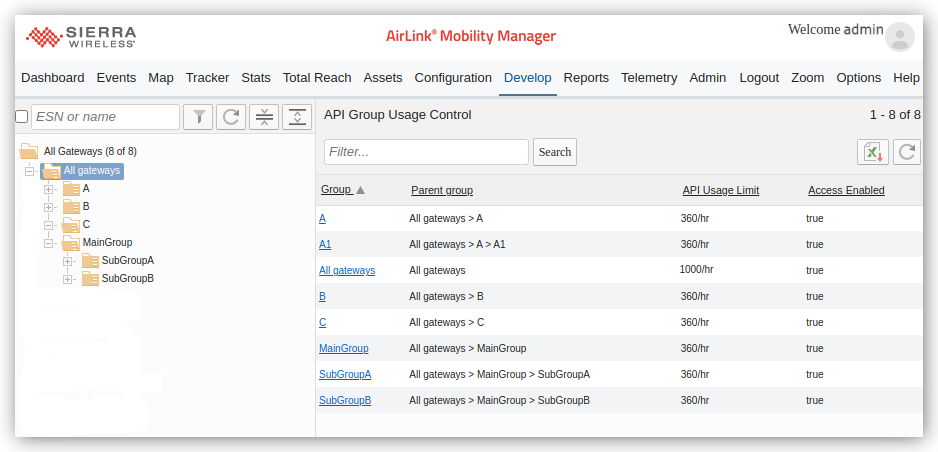The width and height of the screenshot is (938, 452).
Task: Click folder icon of group B in tree
Action: 71,207
